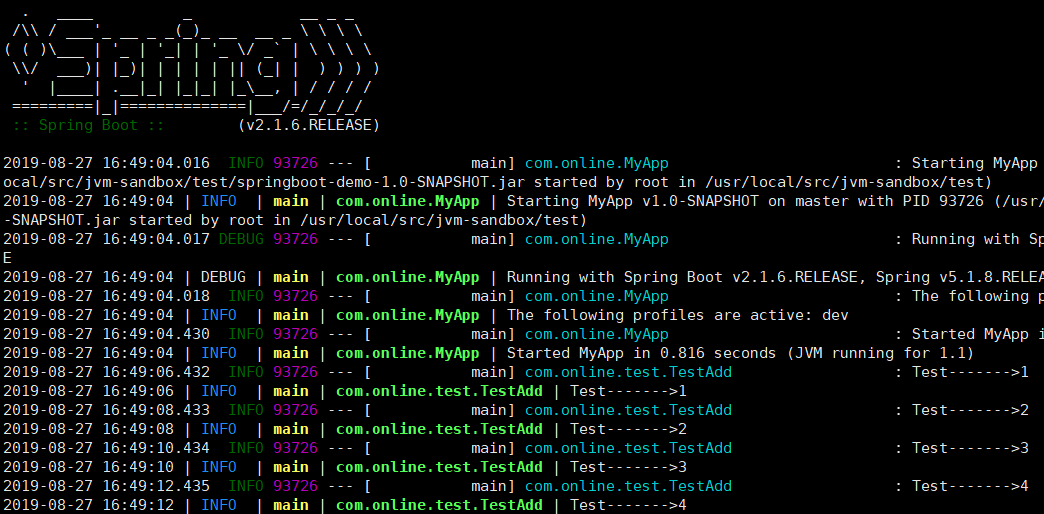Click magenta PID '93726' on 16:49:04.016 line
1044x514 pixels.
tap(296, 163)
